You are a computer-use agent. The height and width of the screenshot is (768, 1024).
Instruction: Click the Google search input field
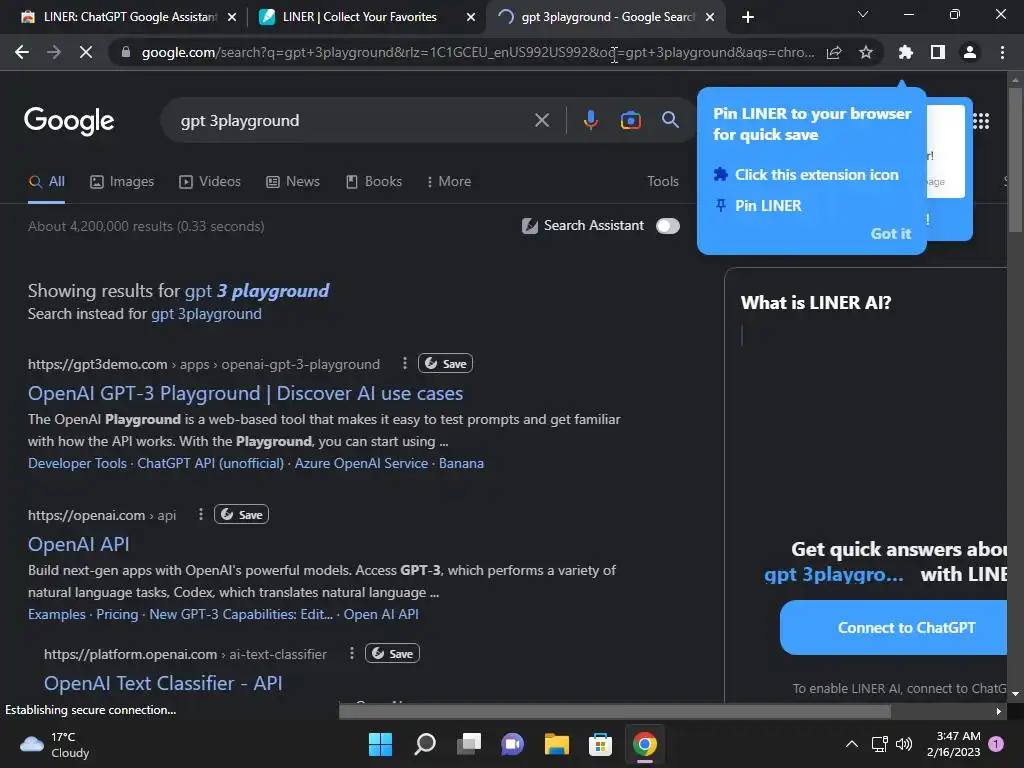point(353,121)
